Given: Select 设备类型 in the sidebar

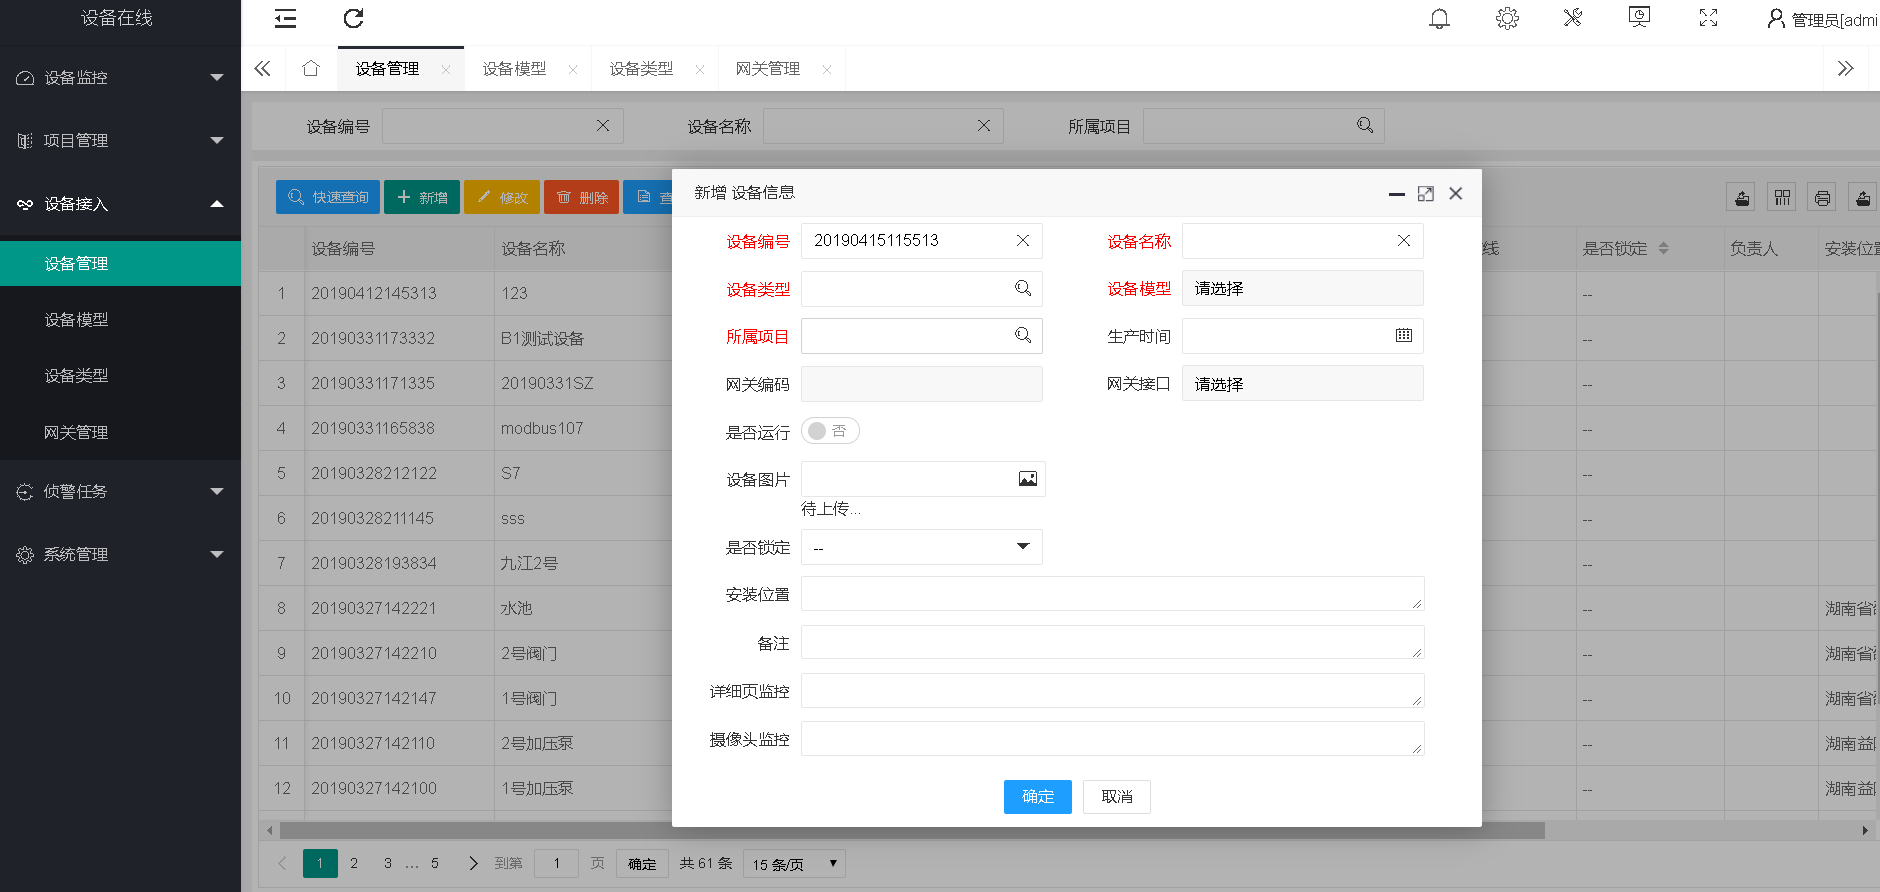Looking at the screenshot, I should tap(120, 375).
